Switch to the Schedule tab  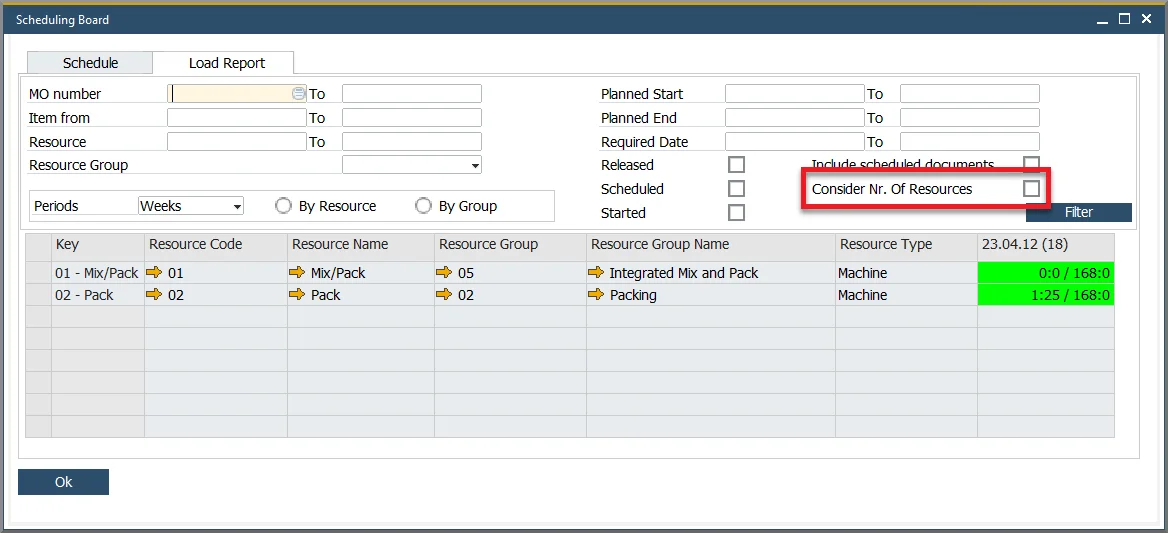pyautogui.click(x=90, y=63)
